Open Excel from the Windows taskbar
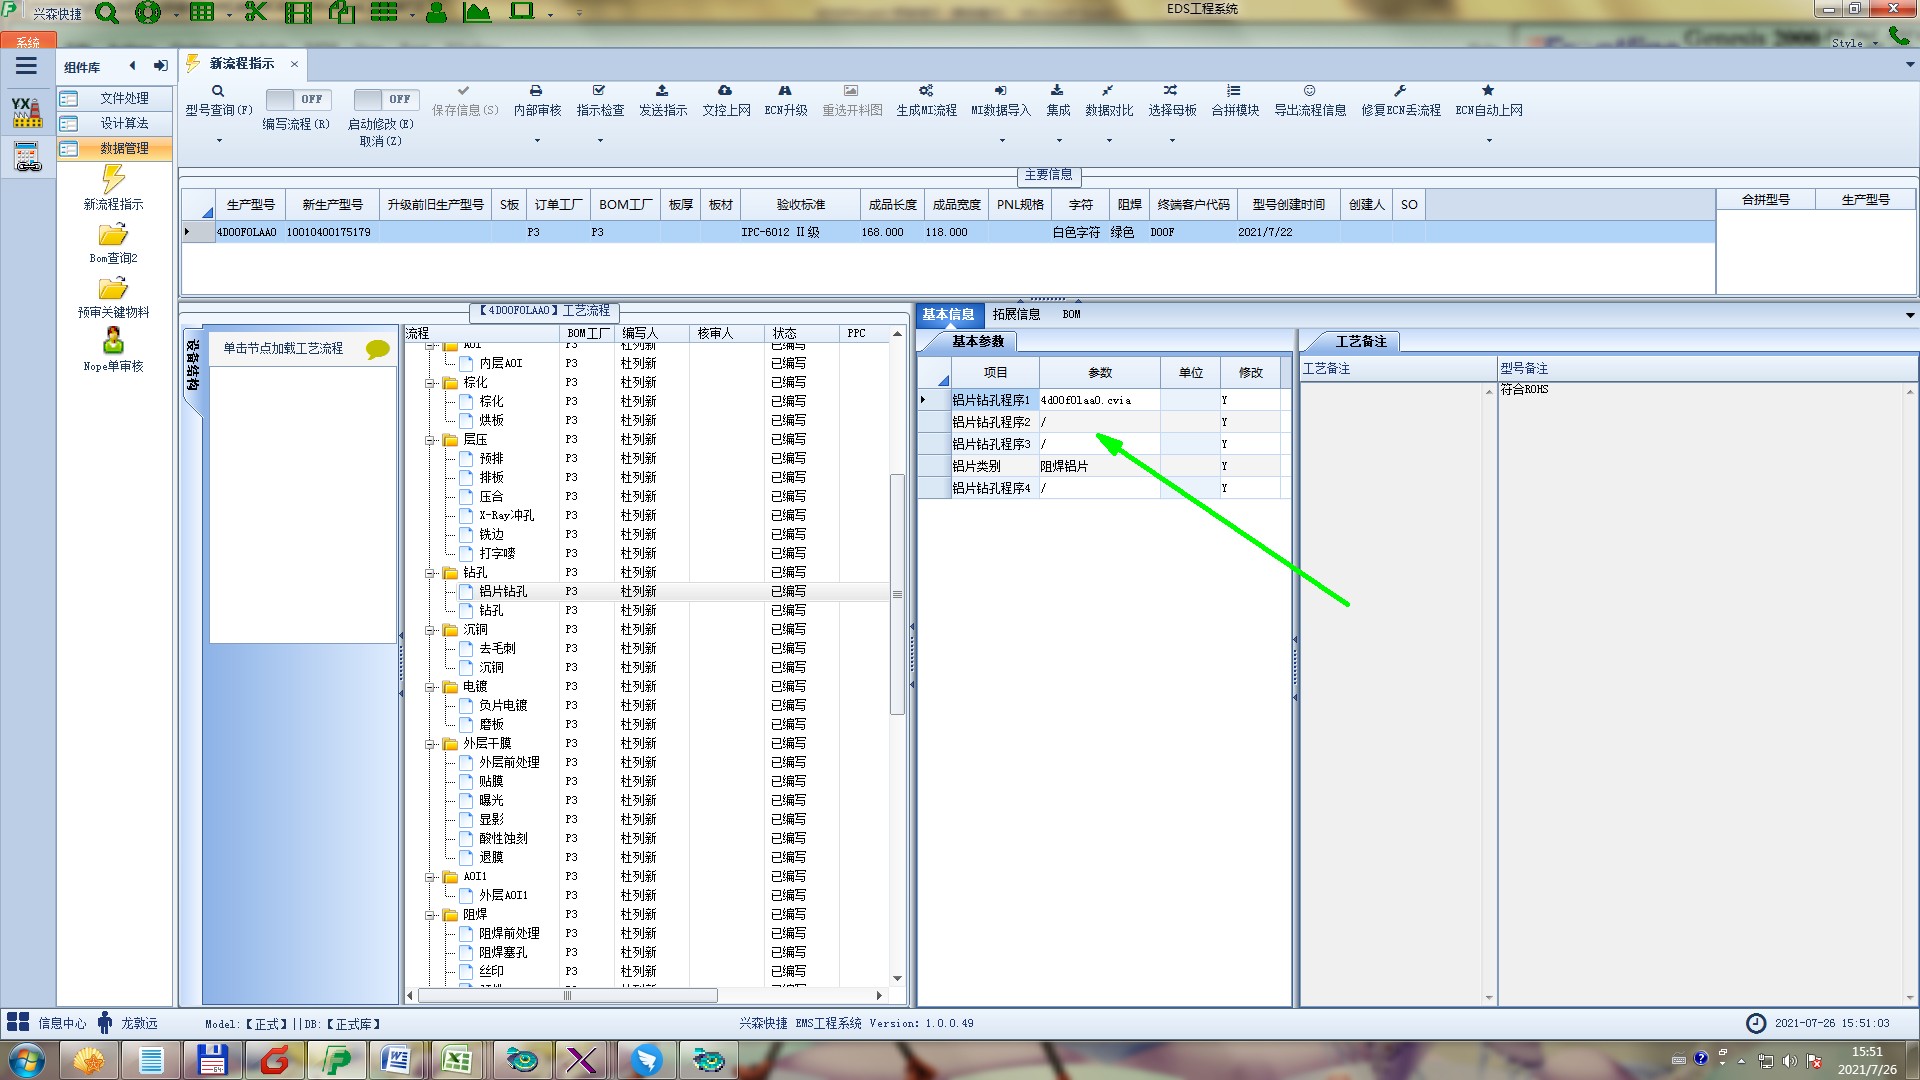Screen dimensions: 1920x1080 tap(457, 1059)
